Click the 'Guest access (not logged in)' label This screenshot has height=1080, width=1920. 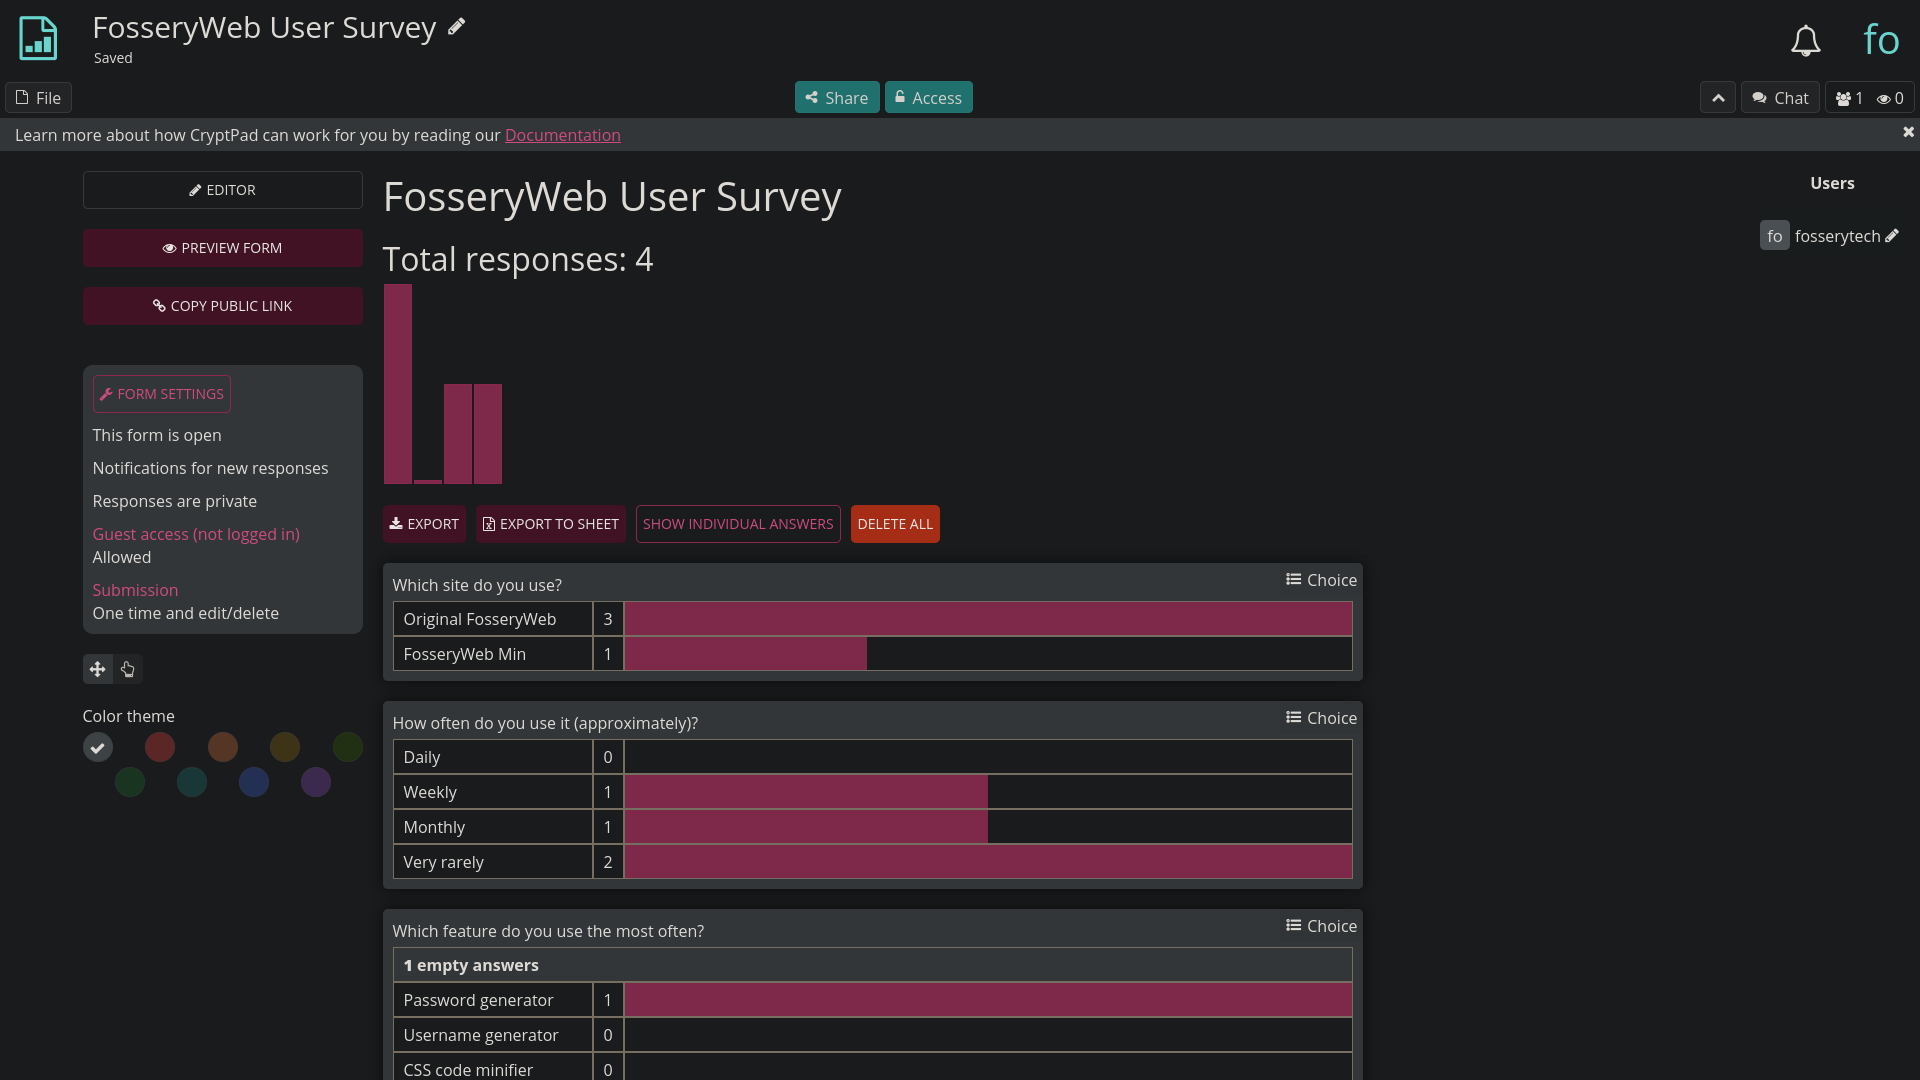[x=196, y=534]
